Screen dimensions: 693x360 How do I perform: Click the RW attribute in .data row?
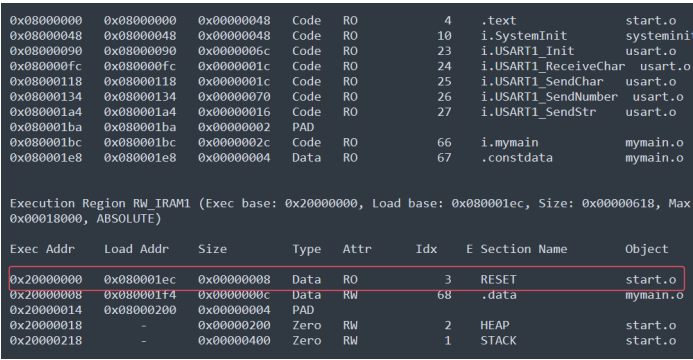[350, 295]
